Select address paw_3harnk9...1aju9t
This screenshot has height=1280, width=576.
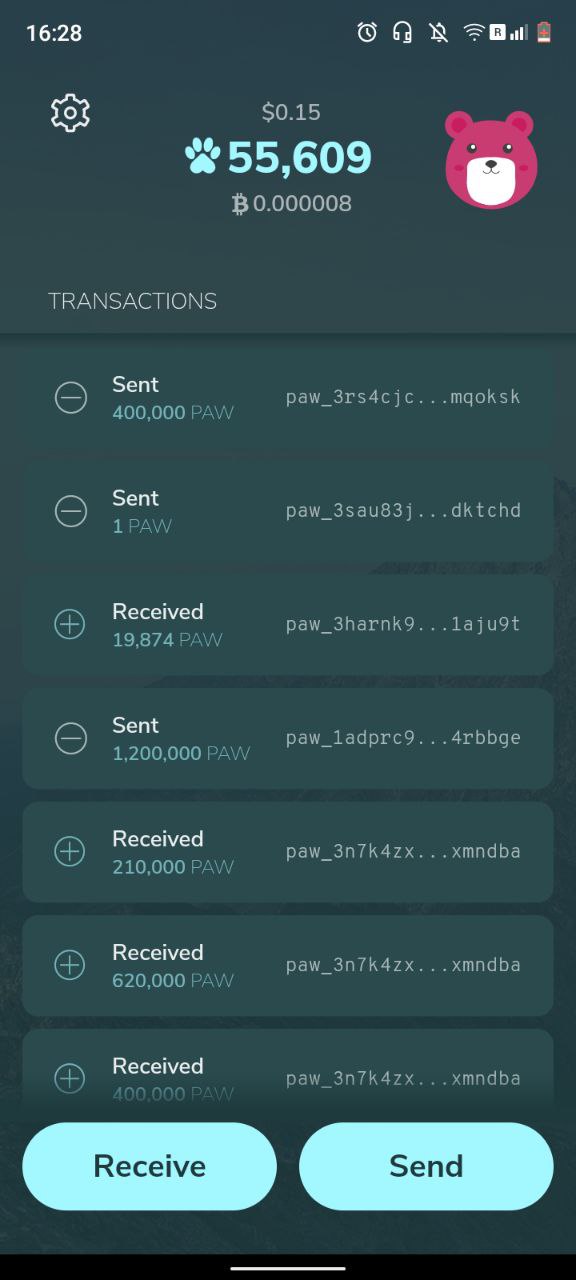point(403,624)
